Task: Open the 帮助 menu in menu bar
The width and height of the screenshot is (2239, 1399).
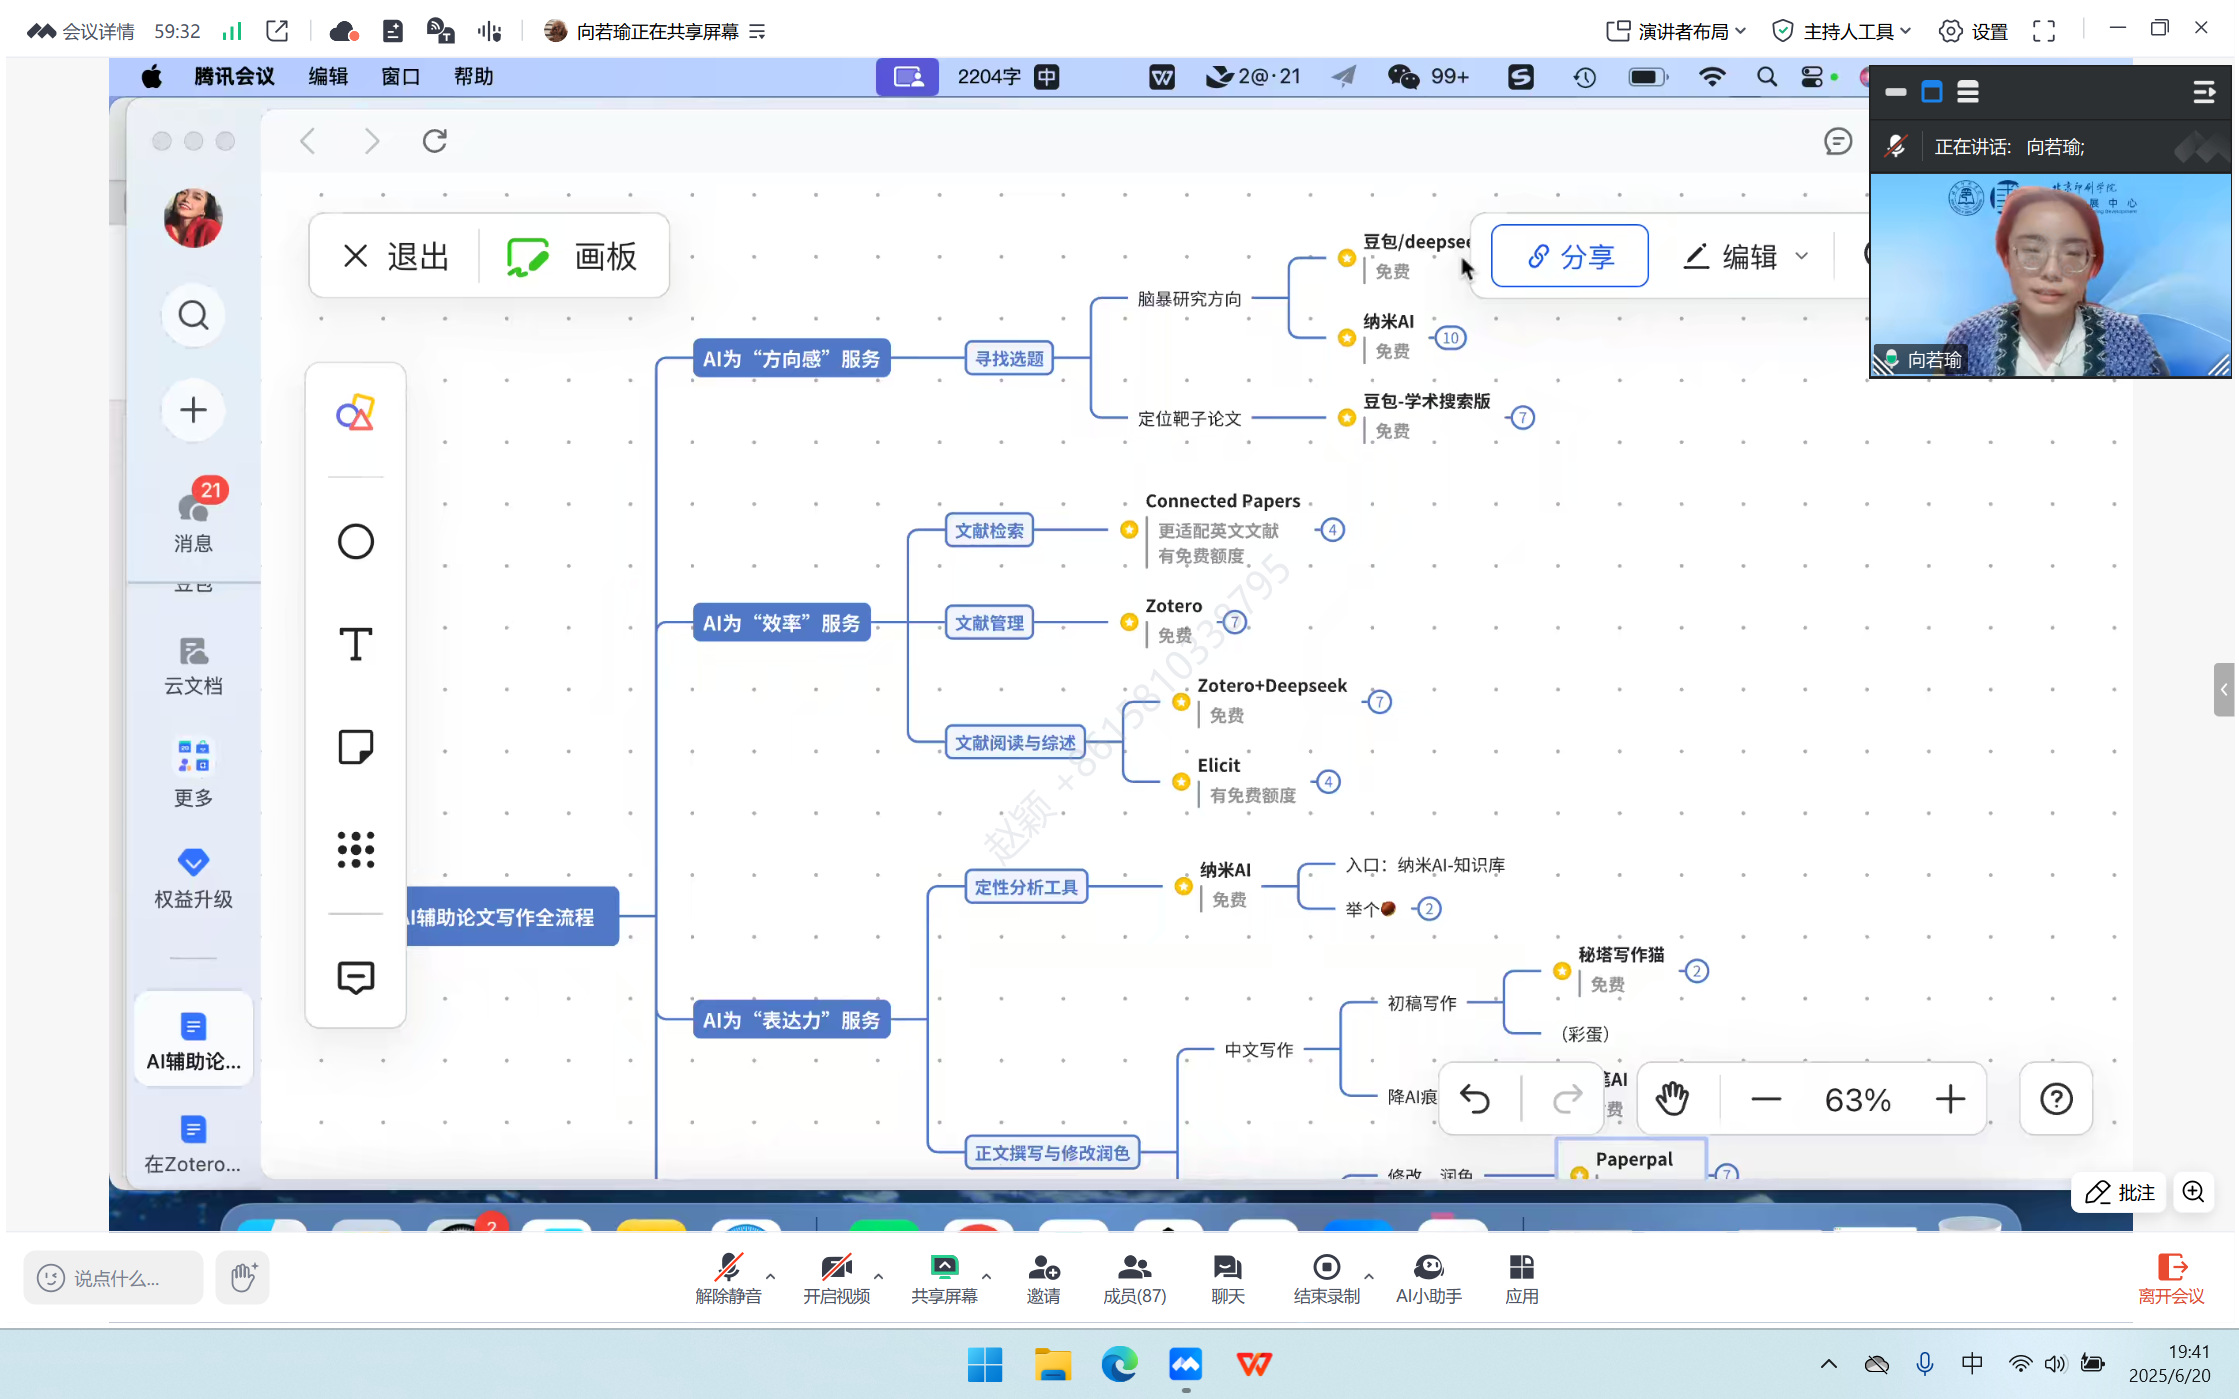Action: coord(473,77)
